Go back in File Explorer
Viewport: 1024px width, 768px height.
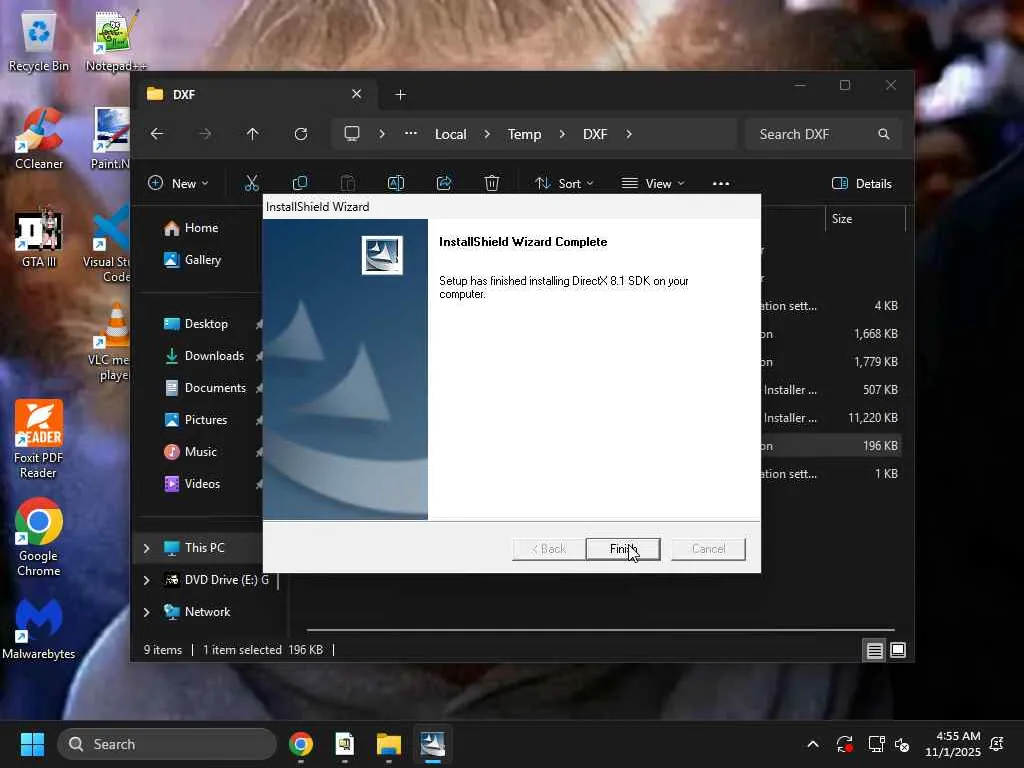[x=157, y=134]
